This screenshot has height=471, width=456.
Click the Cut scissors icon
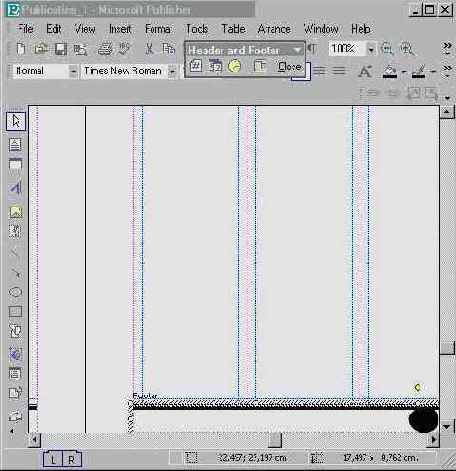coord(149,49)
